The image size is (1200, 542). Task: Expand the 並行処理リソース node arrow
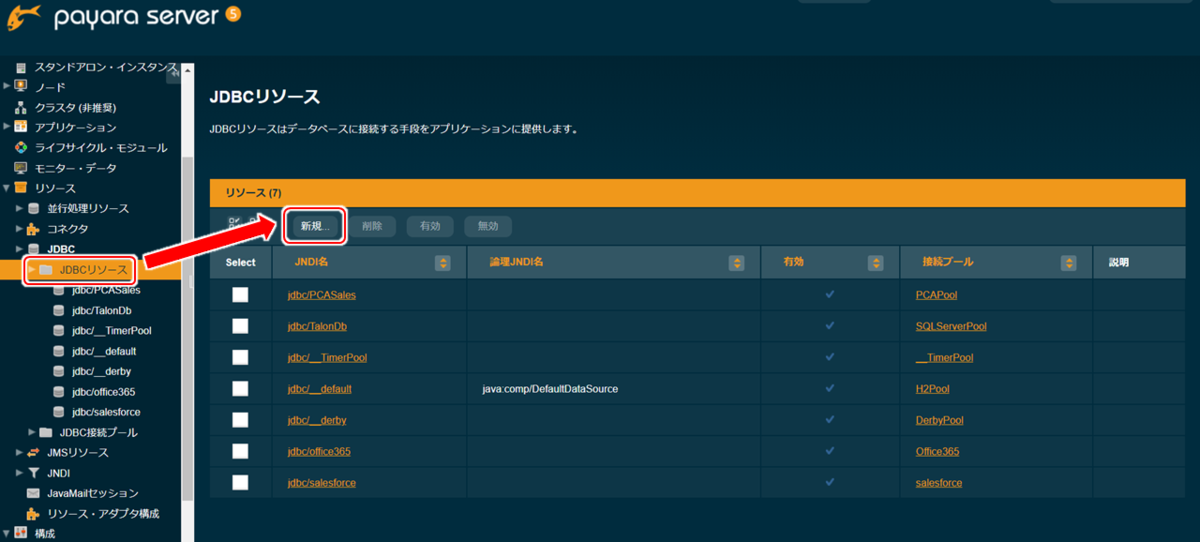point(19,207)
